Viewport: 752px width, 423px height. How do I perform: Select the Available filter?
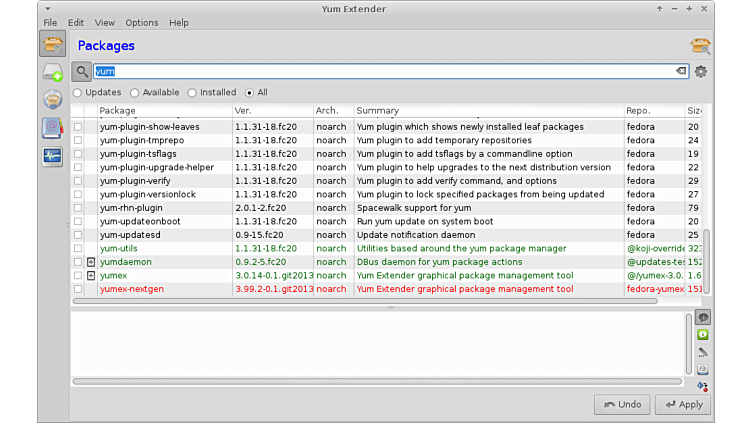coord(155,93)
